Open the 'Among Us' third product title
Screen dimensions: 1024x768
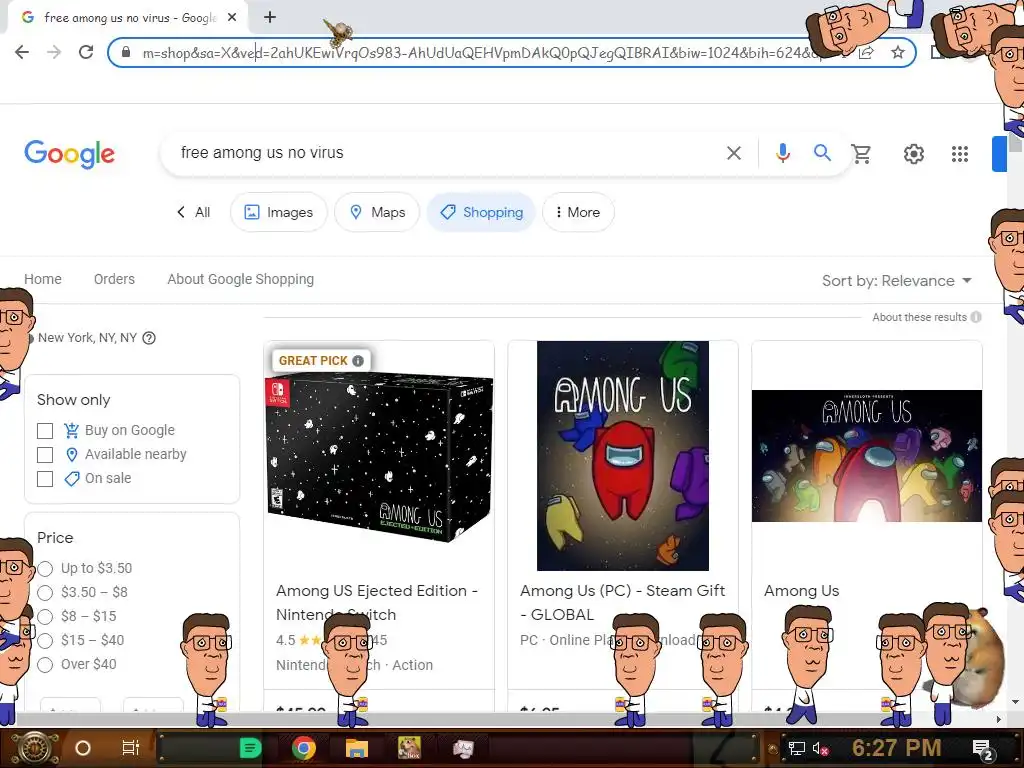tap(801, 591)
